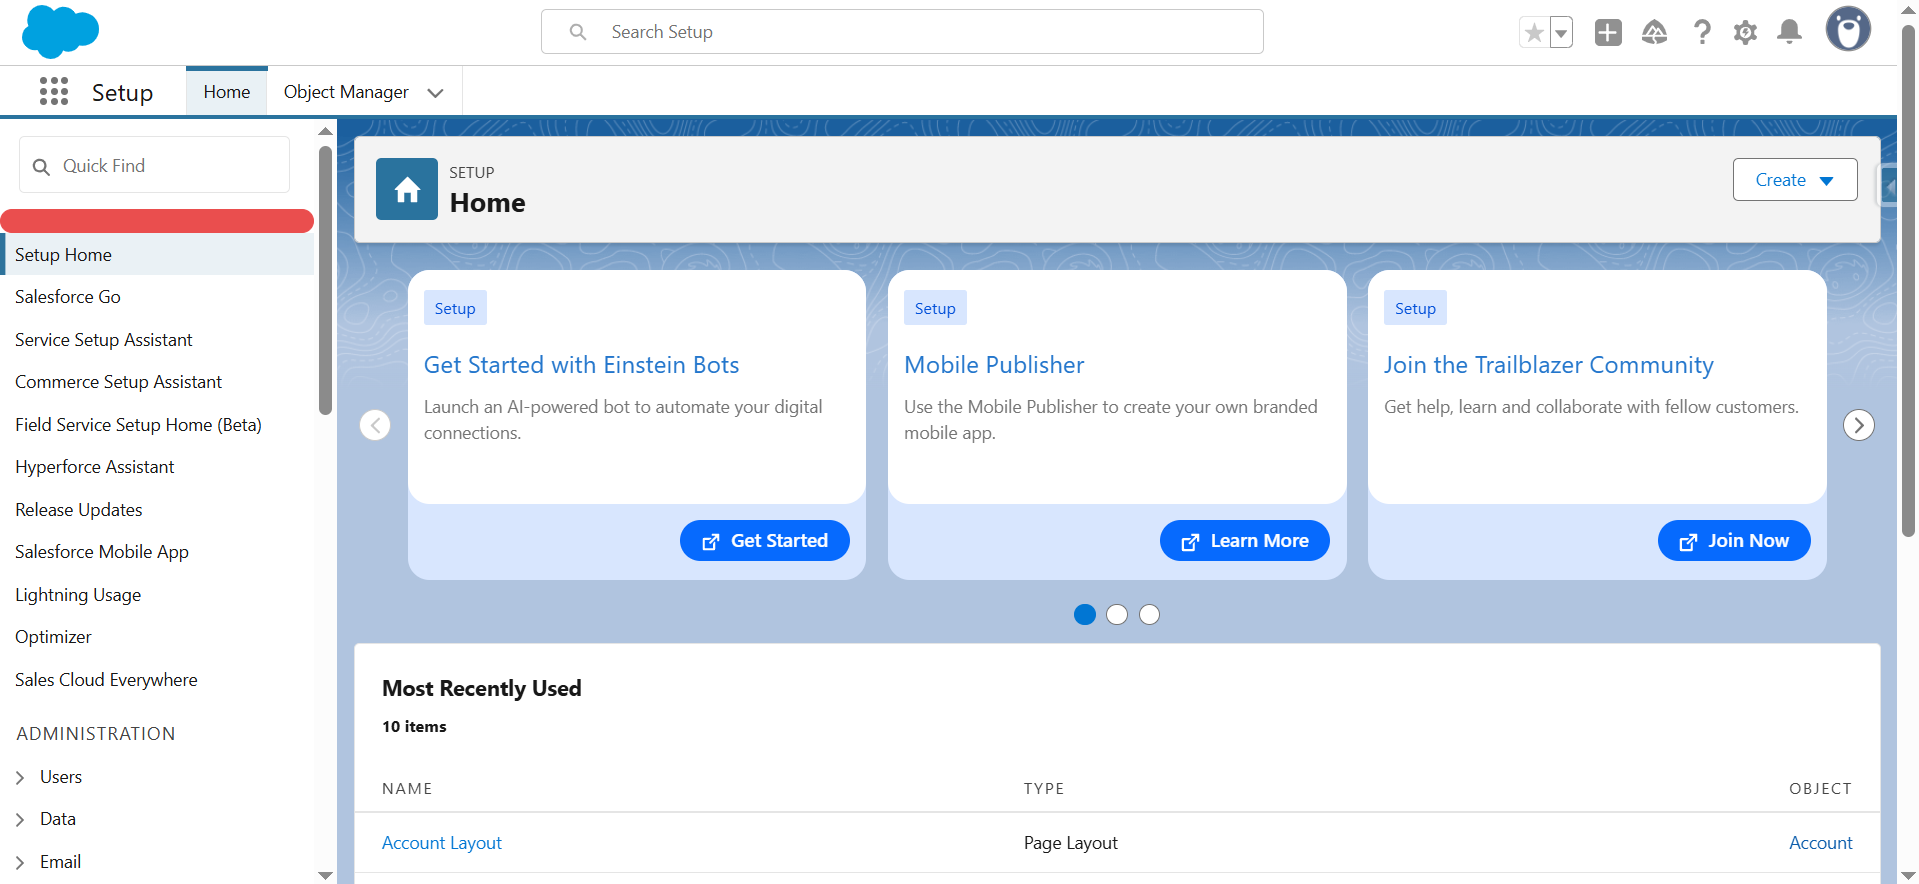Click the page vertical scrollbar

pyautogui.click(x=1908, y=280)
